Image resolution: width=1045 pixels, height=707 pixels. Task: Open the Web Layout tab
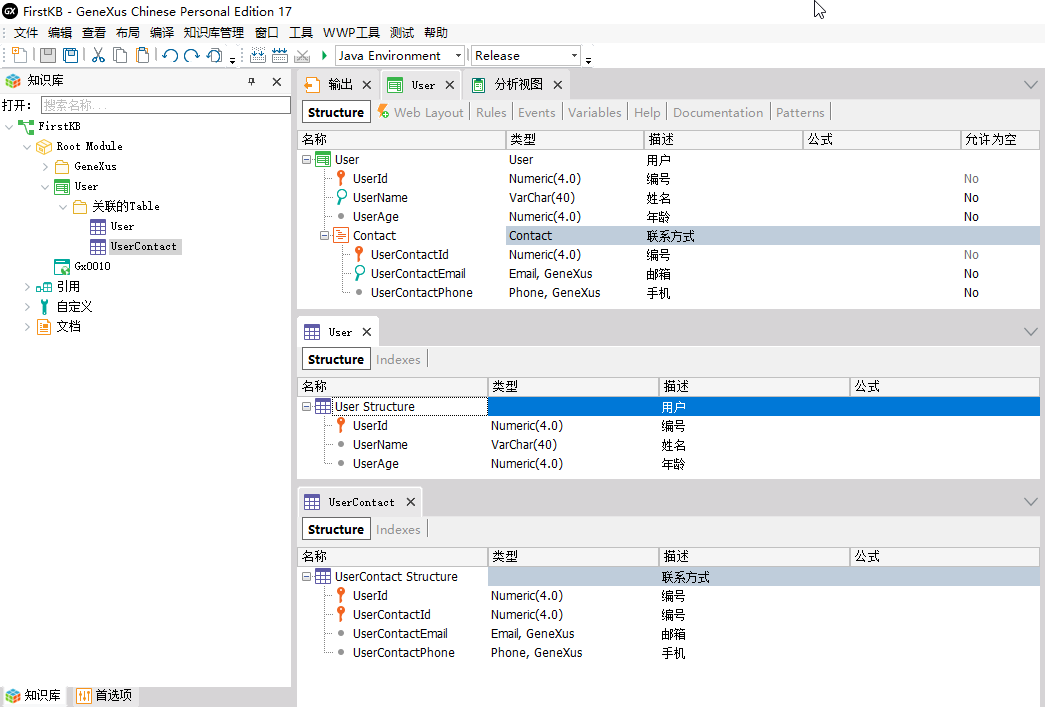(422, 113)
